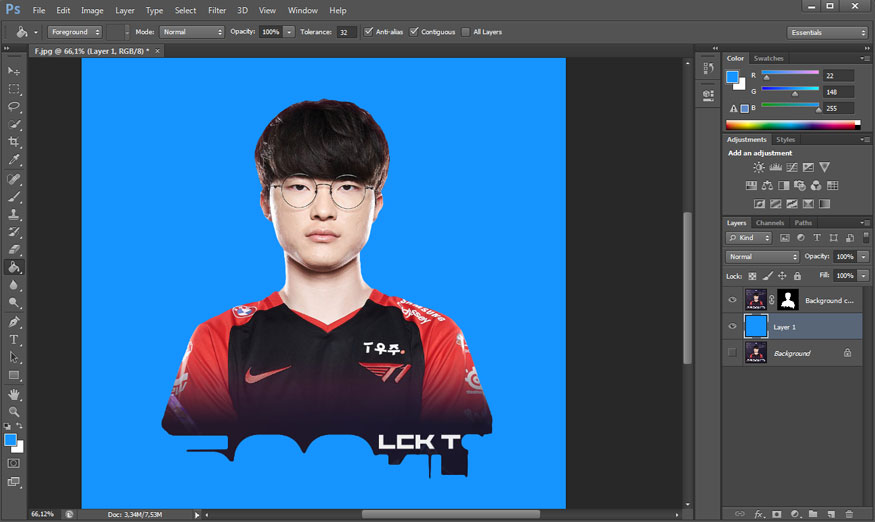875x522 pixels.
Task: Enable the All Layers checkbox
Action: click(466, 32)
